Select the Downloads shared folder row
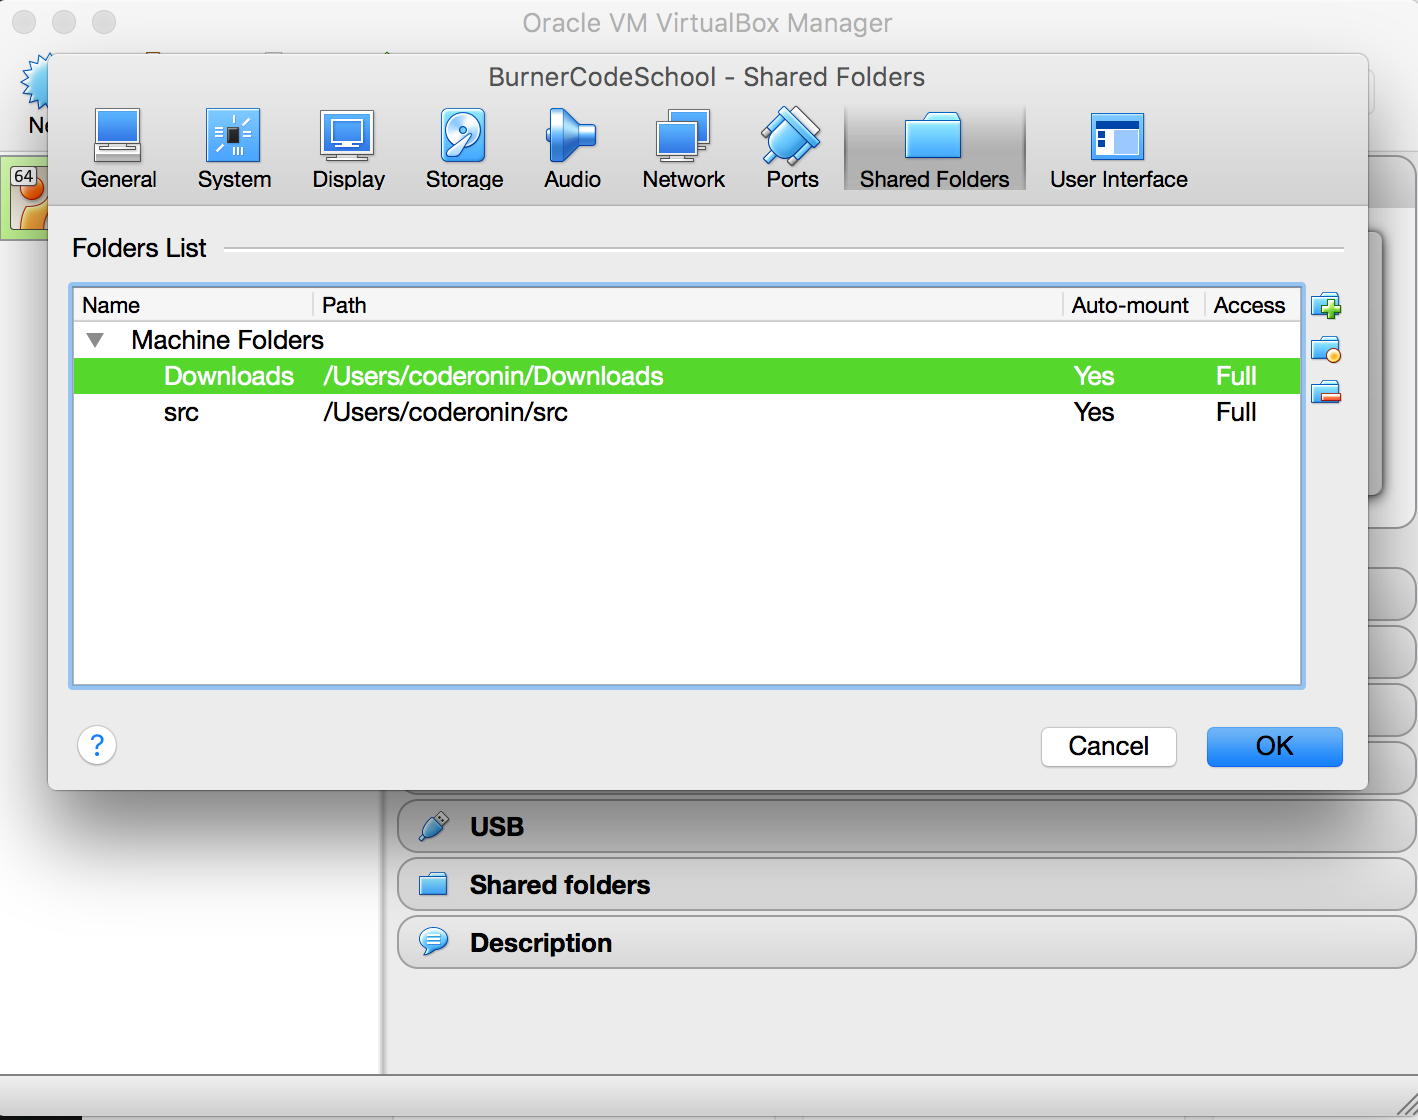This screenshot has height=1120, width=1418. point(687,376)
